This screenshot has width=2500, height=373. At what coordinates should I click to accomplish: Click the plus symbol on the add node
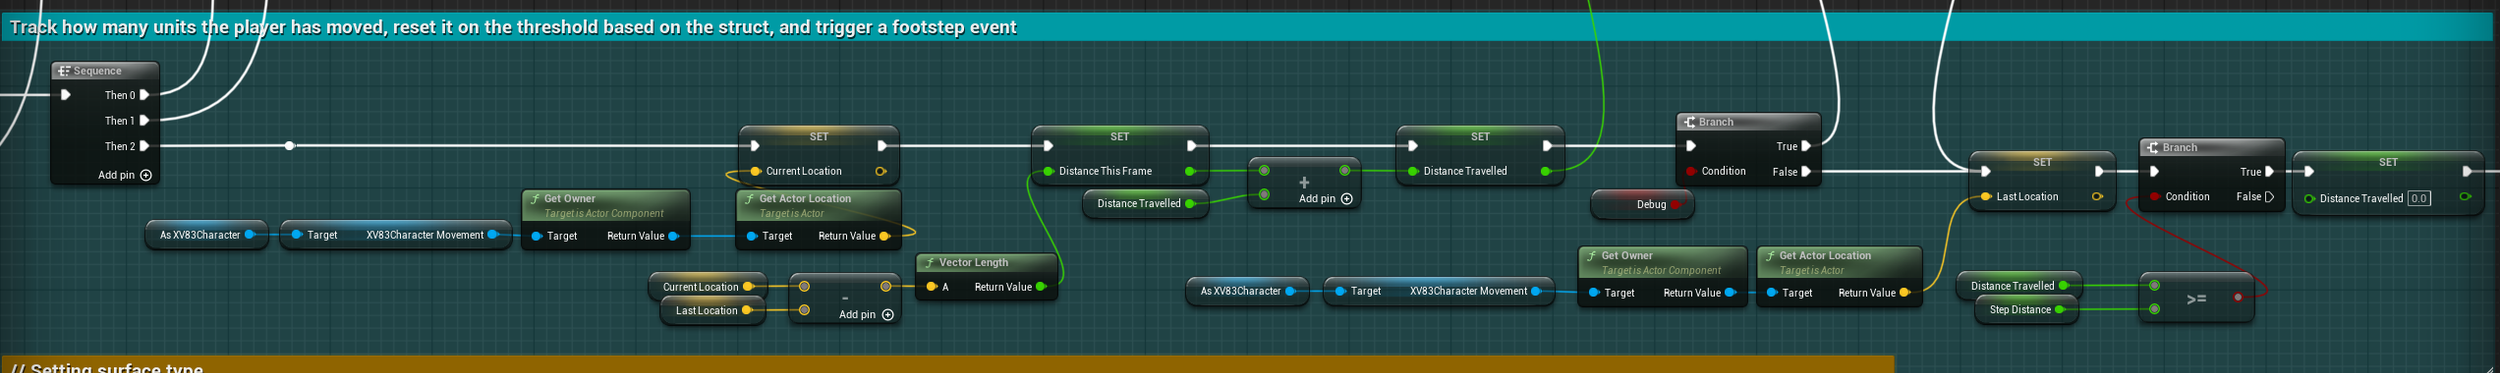[1304, 182]
